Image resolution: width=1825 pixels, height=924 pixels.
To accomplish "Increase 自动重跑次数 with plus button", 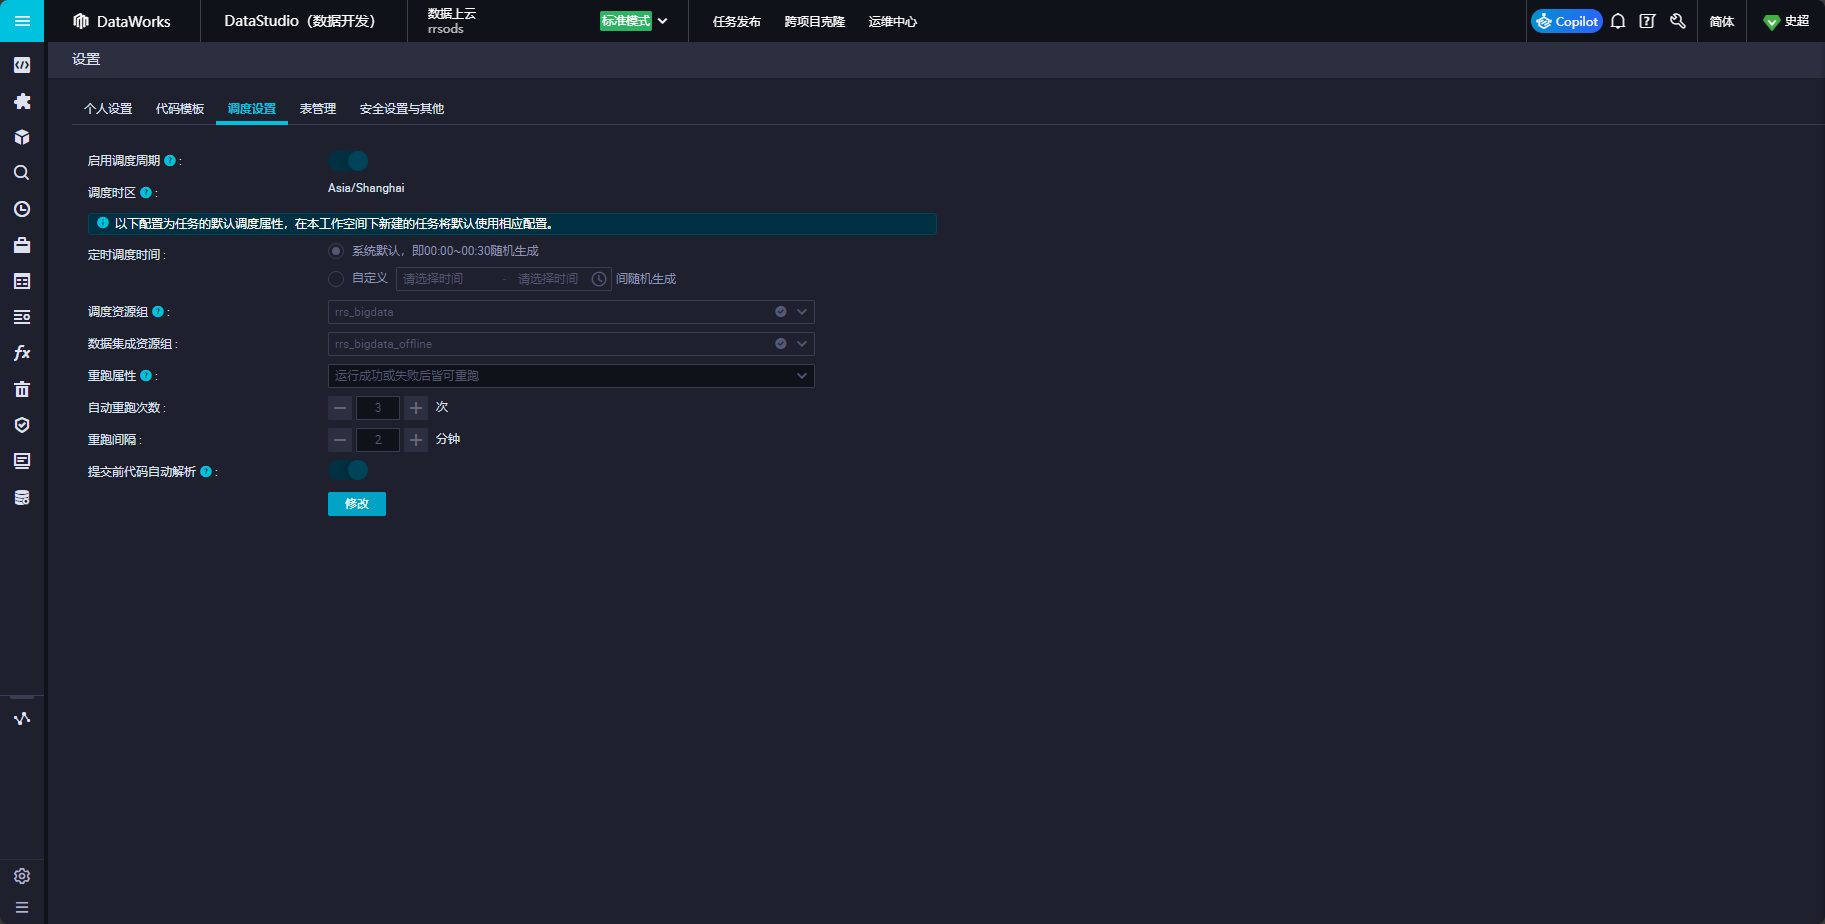I will click(x=416, y=408).
